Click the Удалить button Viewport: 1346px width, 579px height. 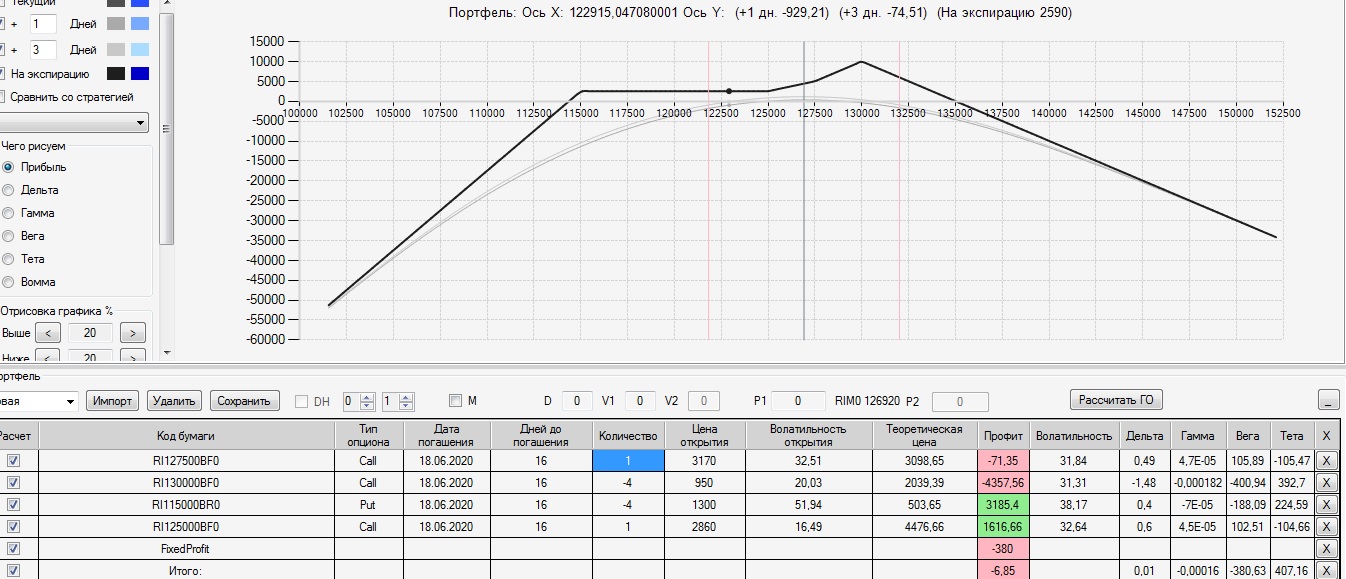[174, 401]
